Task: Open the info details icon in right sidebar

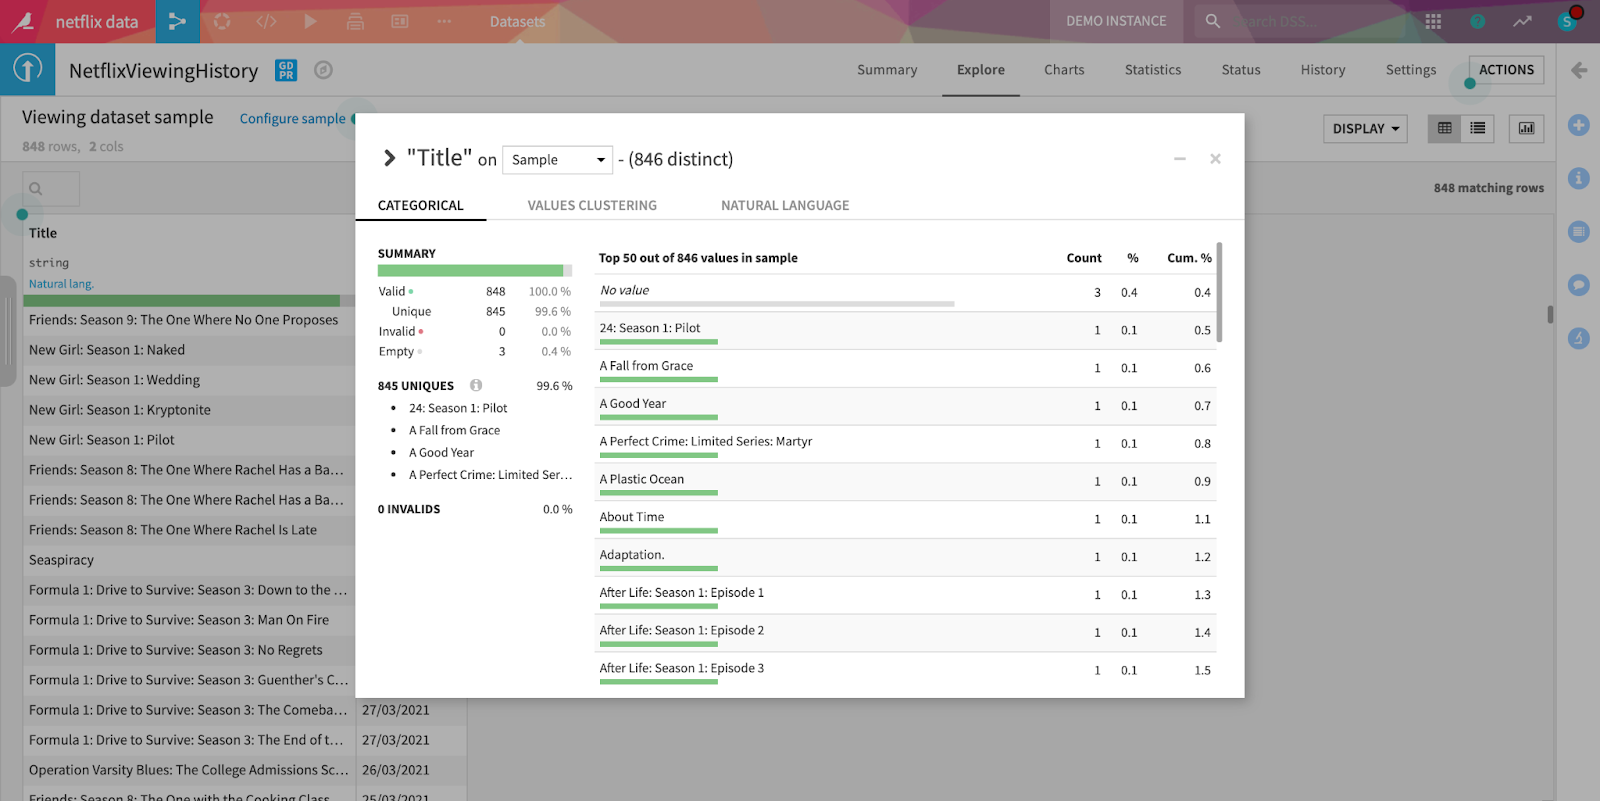Action: coord(1579,178)
